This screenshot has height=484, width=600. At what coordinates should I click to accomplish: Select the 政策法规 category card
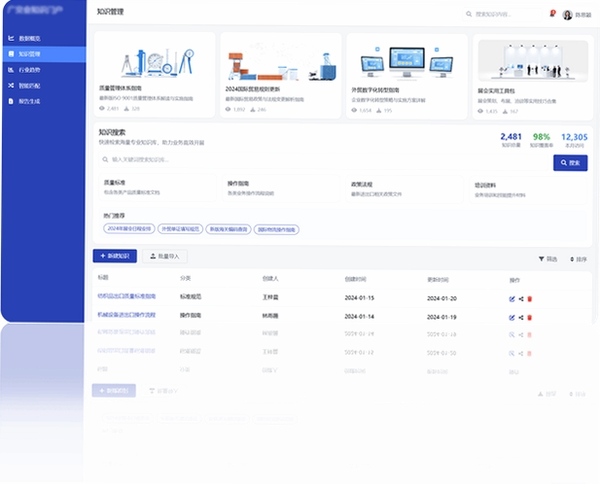(404, 189)
